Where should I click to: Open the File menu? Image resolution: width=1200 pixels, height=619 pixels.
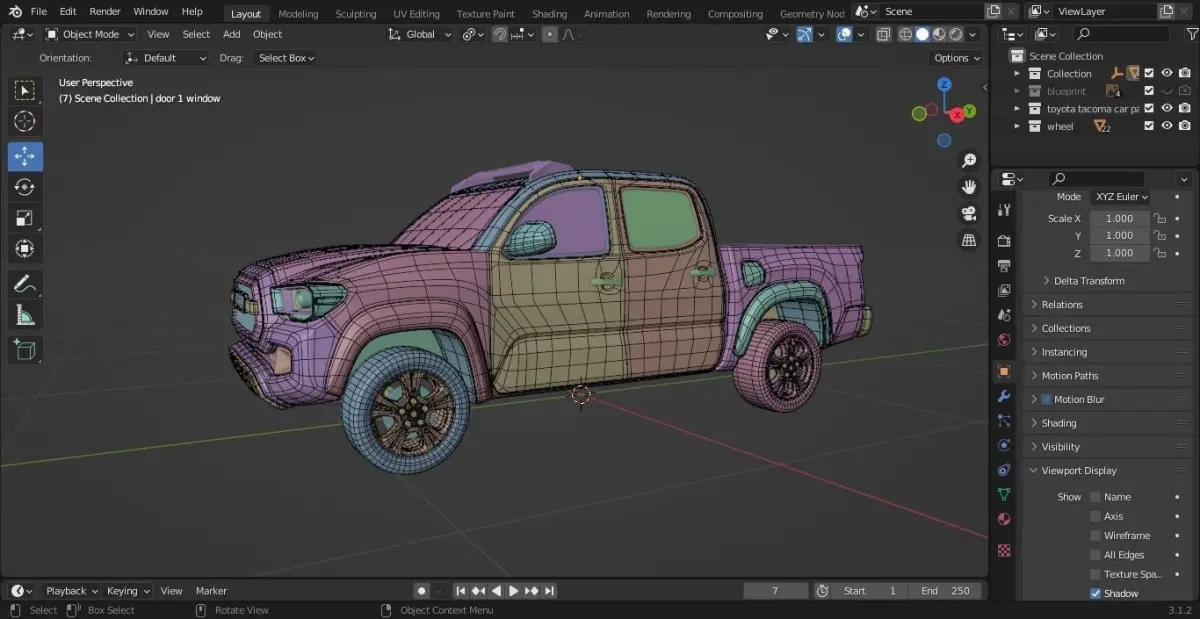tap(39, 12)
